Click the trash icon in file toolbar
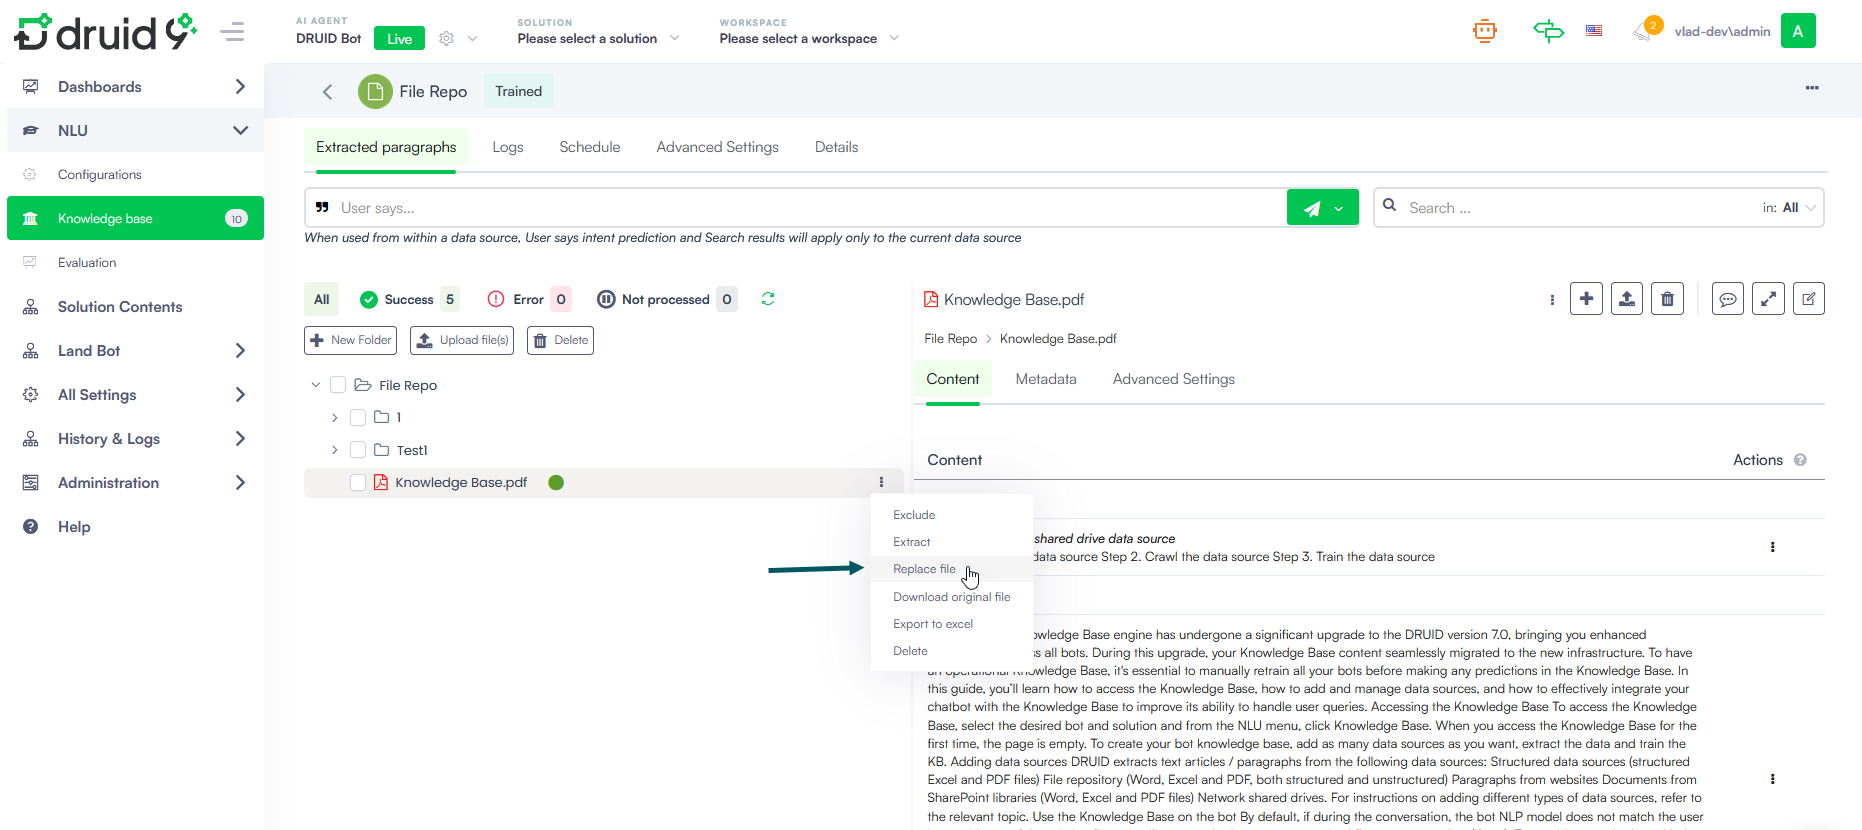 click(1667, 299)
